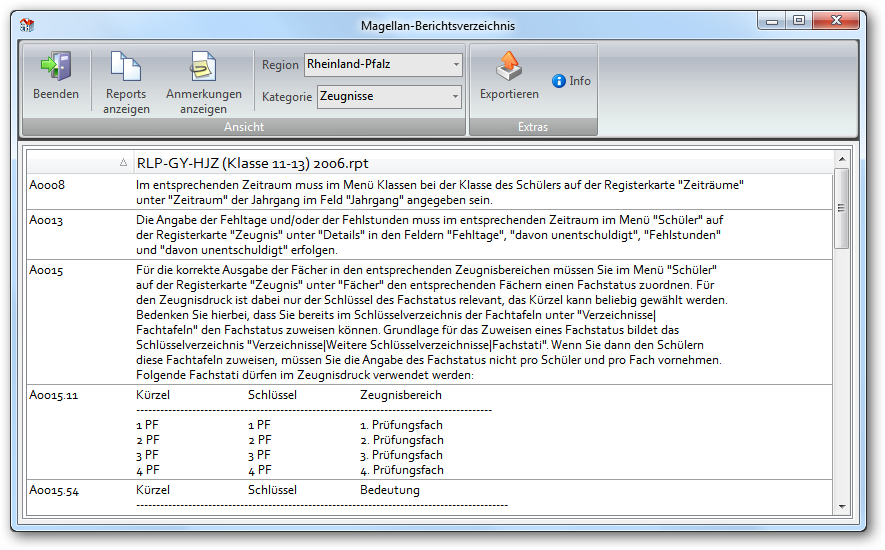Select row A0008
Viewport: 885px width, 550px height.
point(429,192)
